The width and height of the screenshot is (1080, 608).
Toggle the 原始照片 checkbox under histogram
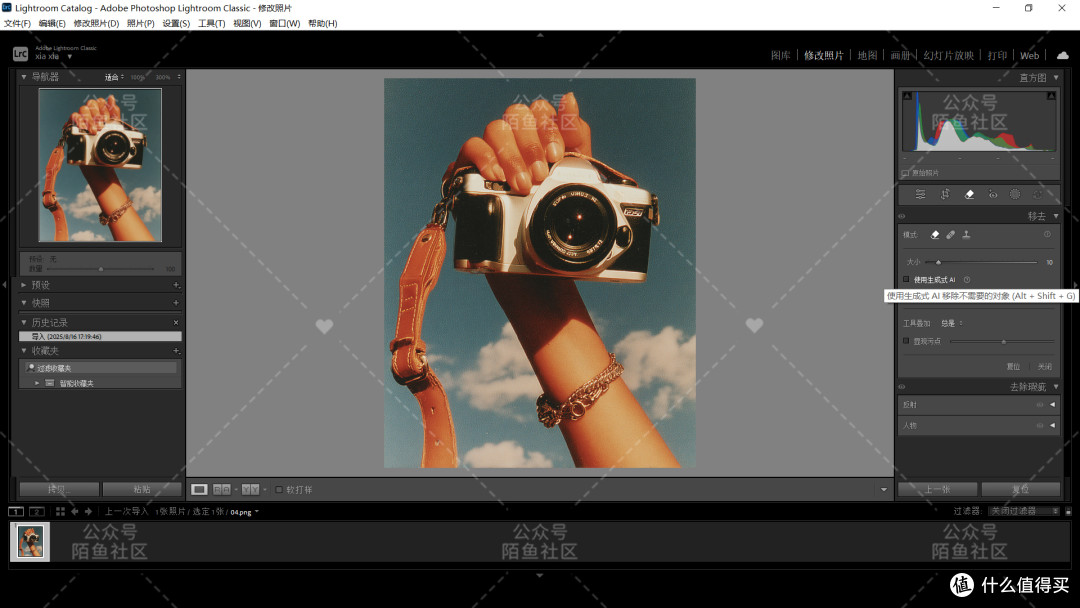pos(905,173)
